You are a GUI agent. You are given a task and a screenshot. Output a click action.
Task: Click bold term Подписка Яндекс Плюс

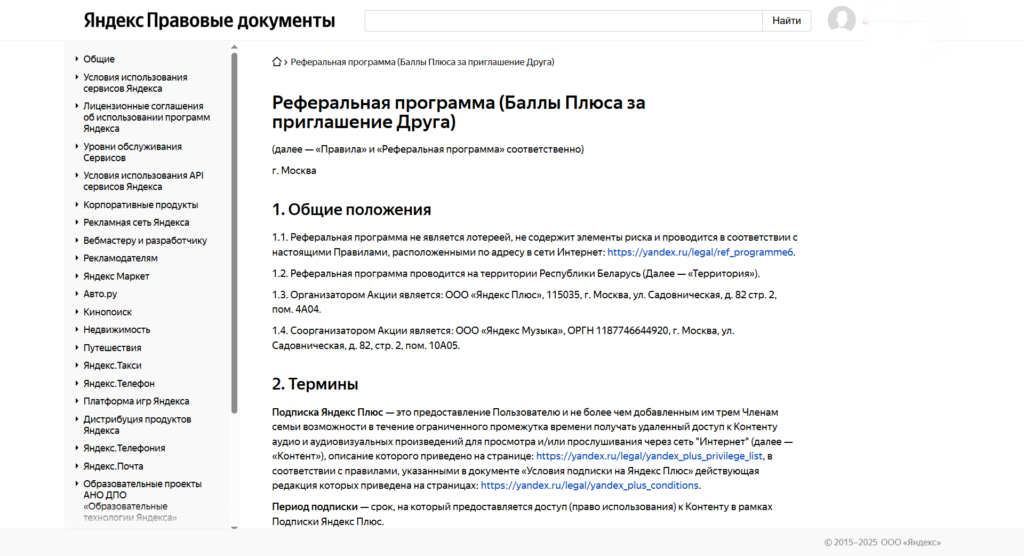327,412
